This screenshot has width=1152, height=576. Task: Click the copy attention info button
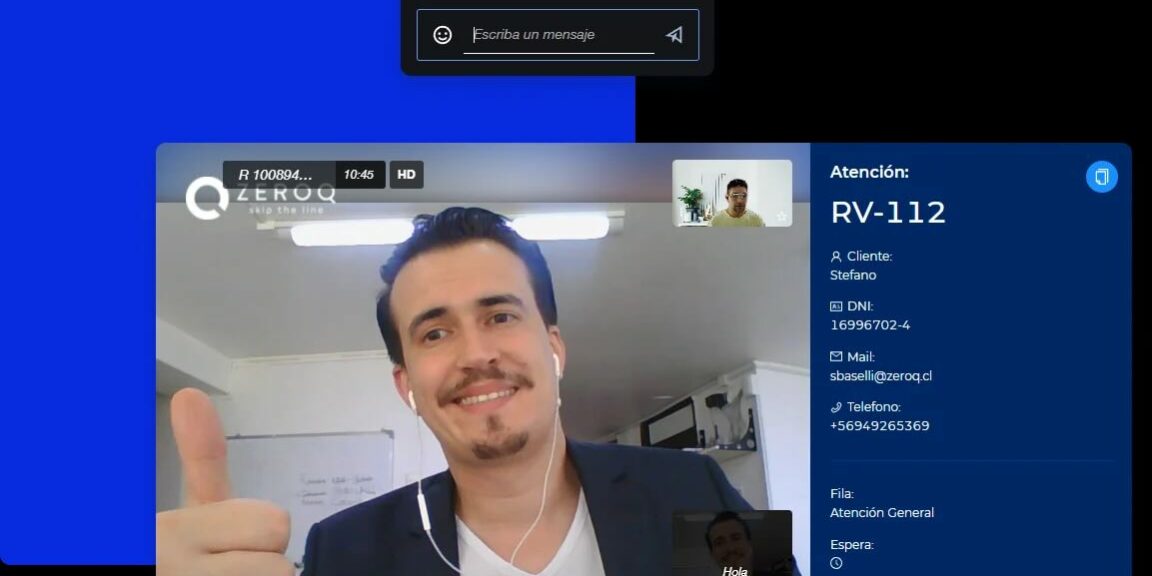click(x=1101, y=177)
